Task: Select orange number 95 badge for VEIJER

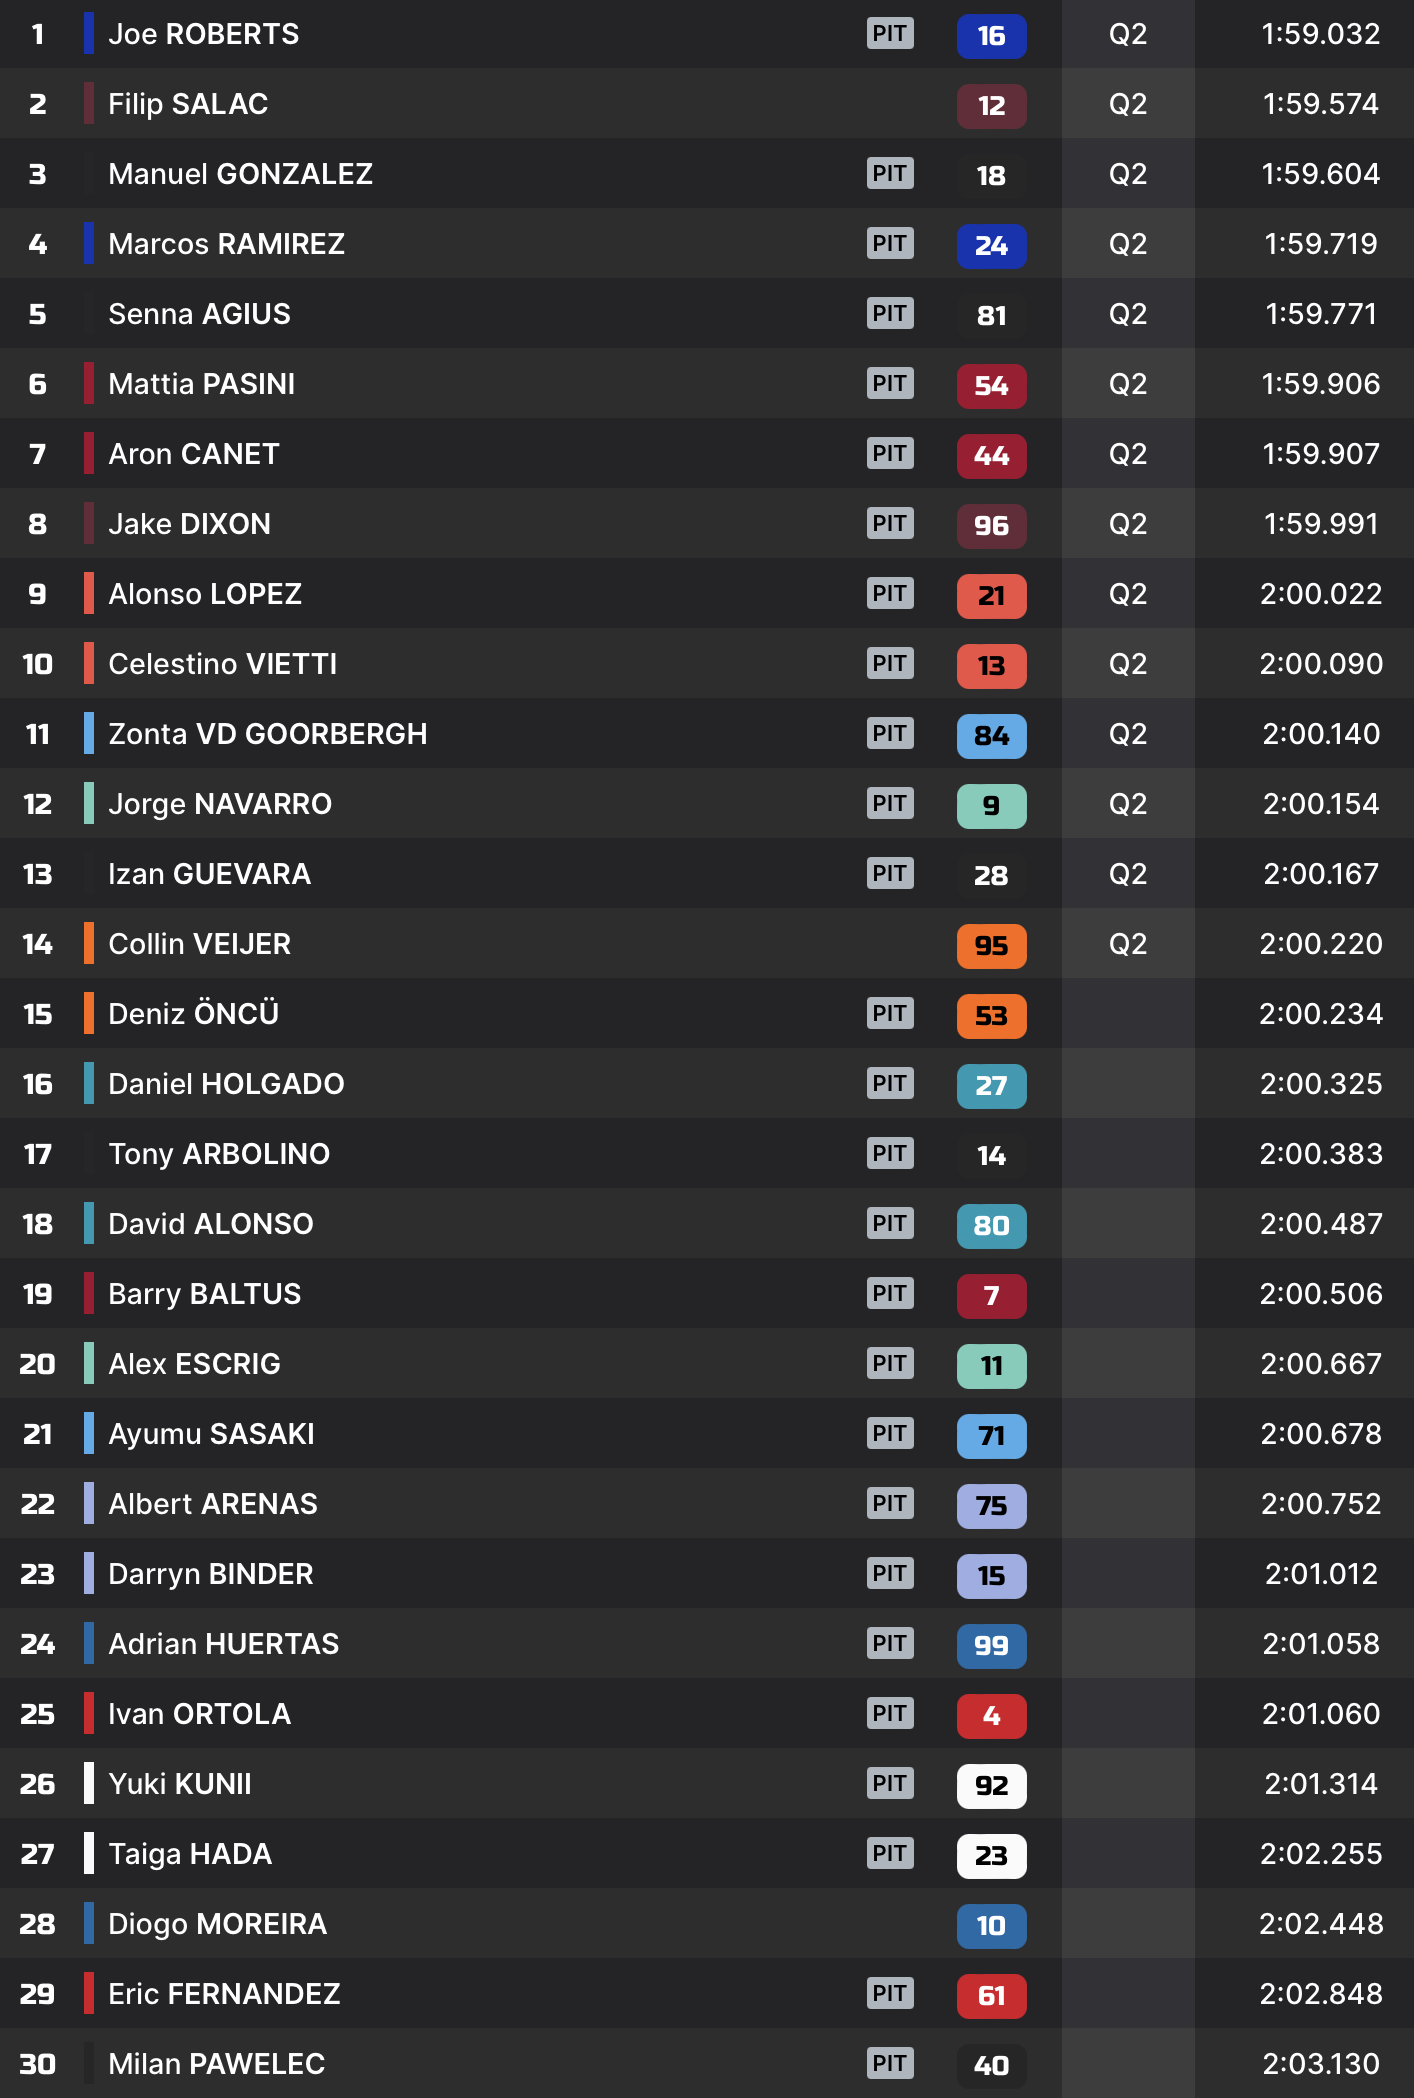Action: tap(991, 946)
